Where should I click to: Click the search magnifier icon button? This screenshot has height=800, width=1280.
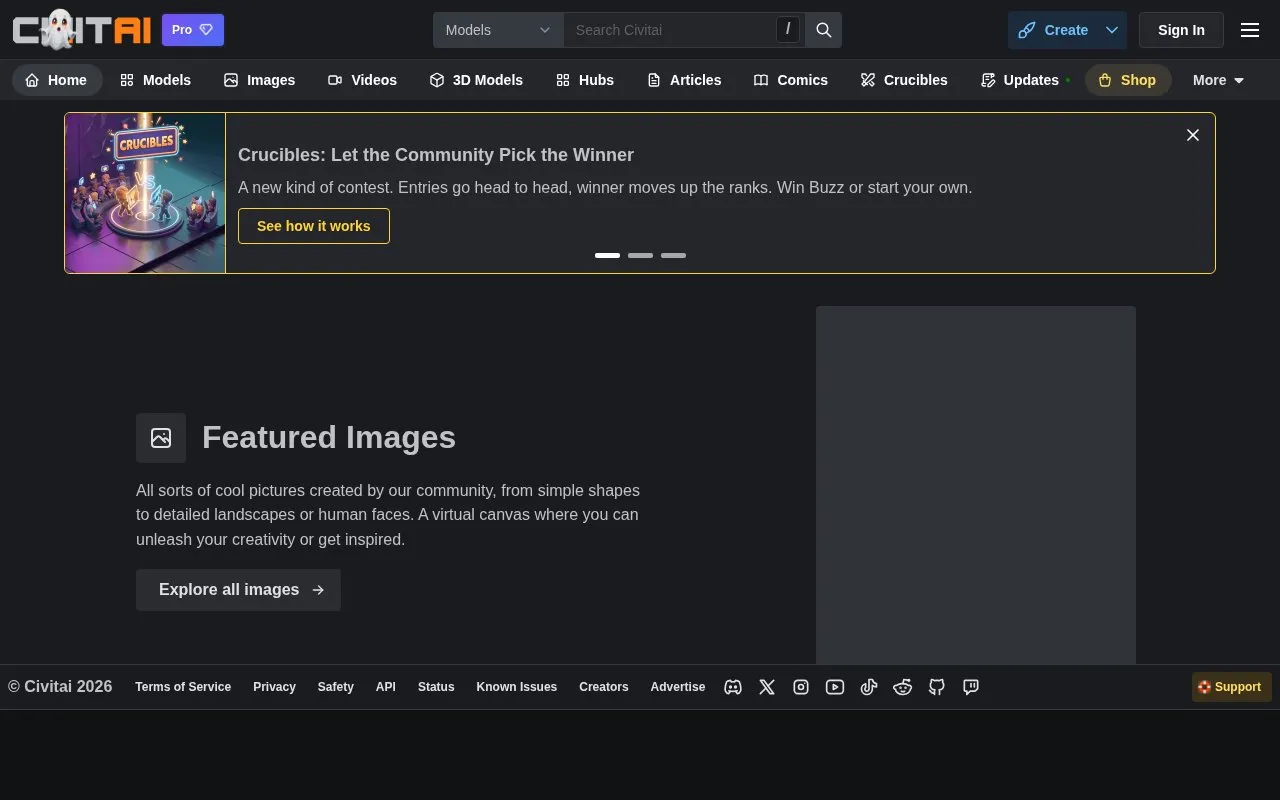(824, 30)
